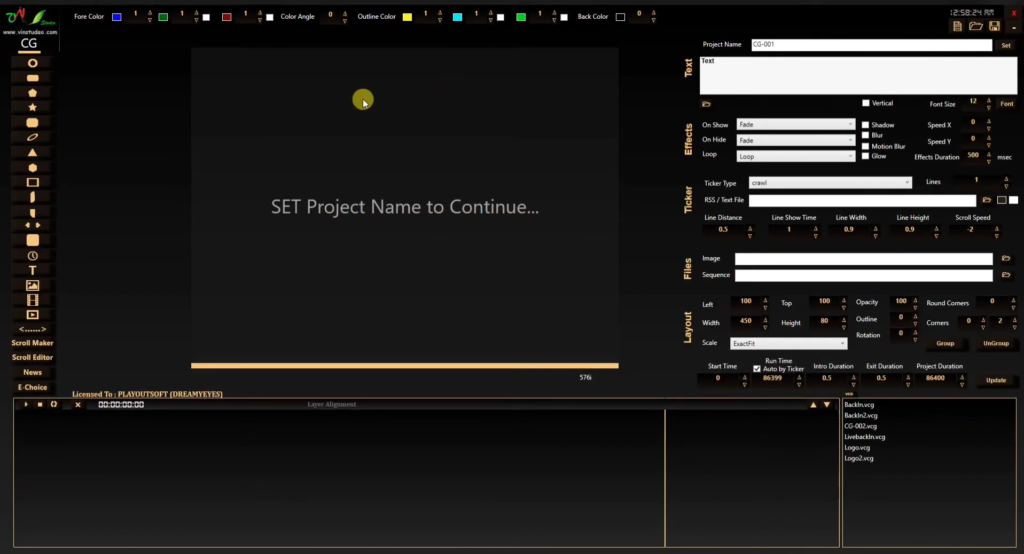Open the On Show effect dropdown
The image size is (1024, 554).
pos(795,125)
